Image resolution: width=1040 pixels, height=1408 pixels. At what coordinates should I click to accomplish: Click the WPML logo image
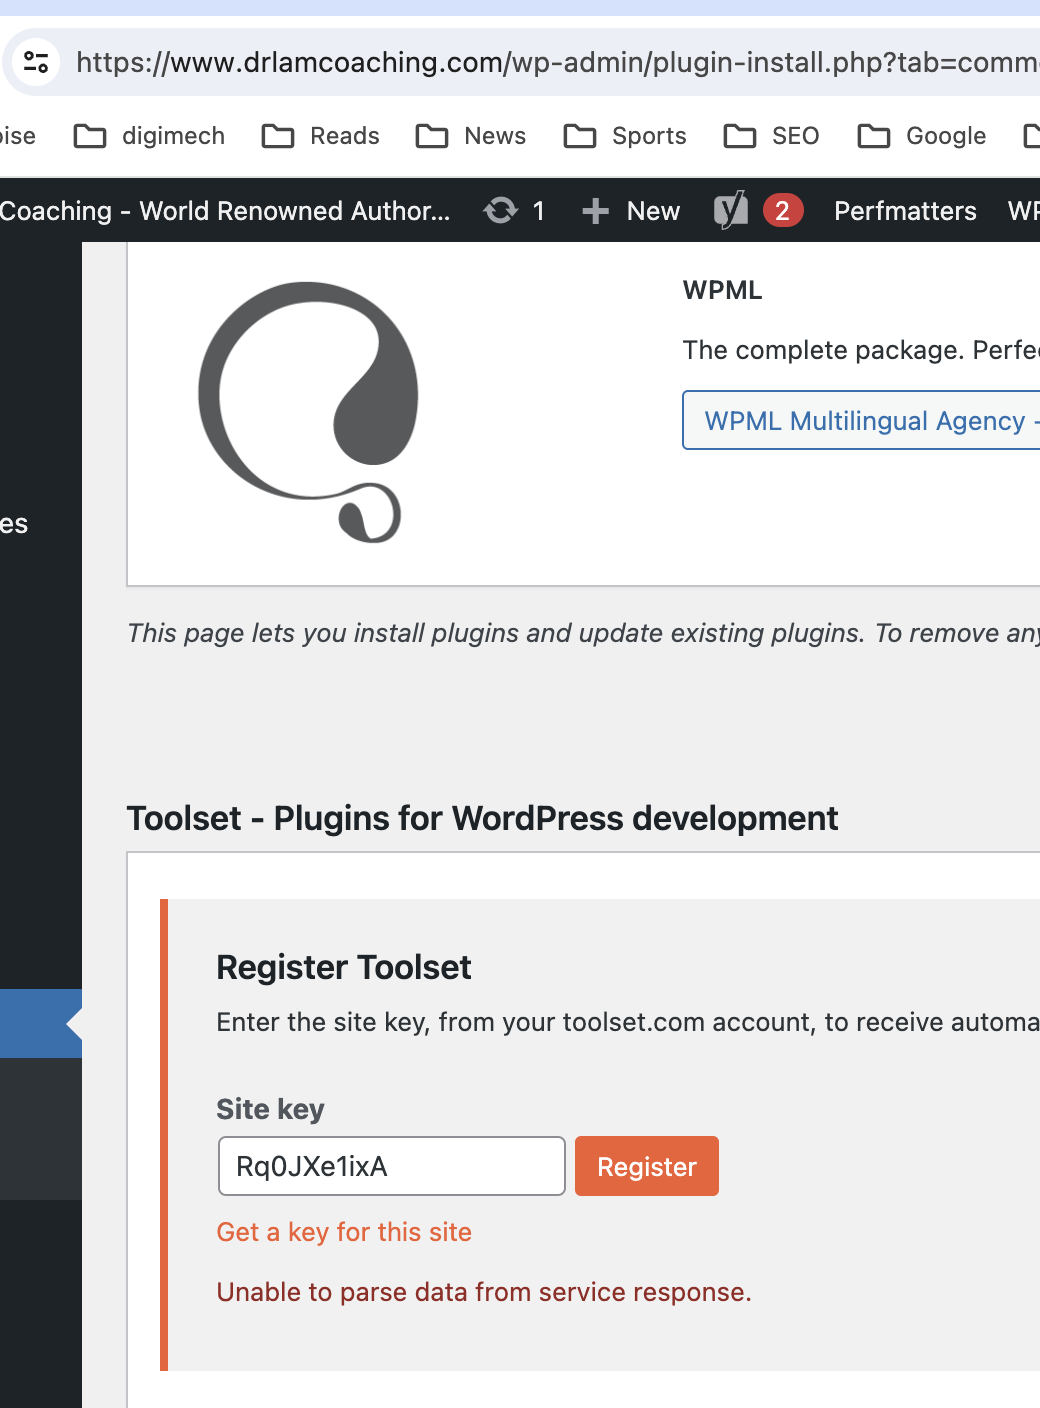click(x=309, y=412)
